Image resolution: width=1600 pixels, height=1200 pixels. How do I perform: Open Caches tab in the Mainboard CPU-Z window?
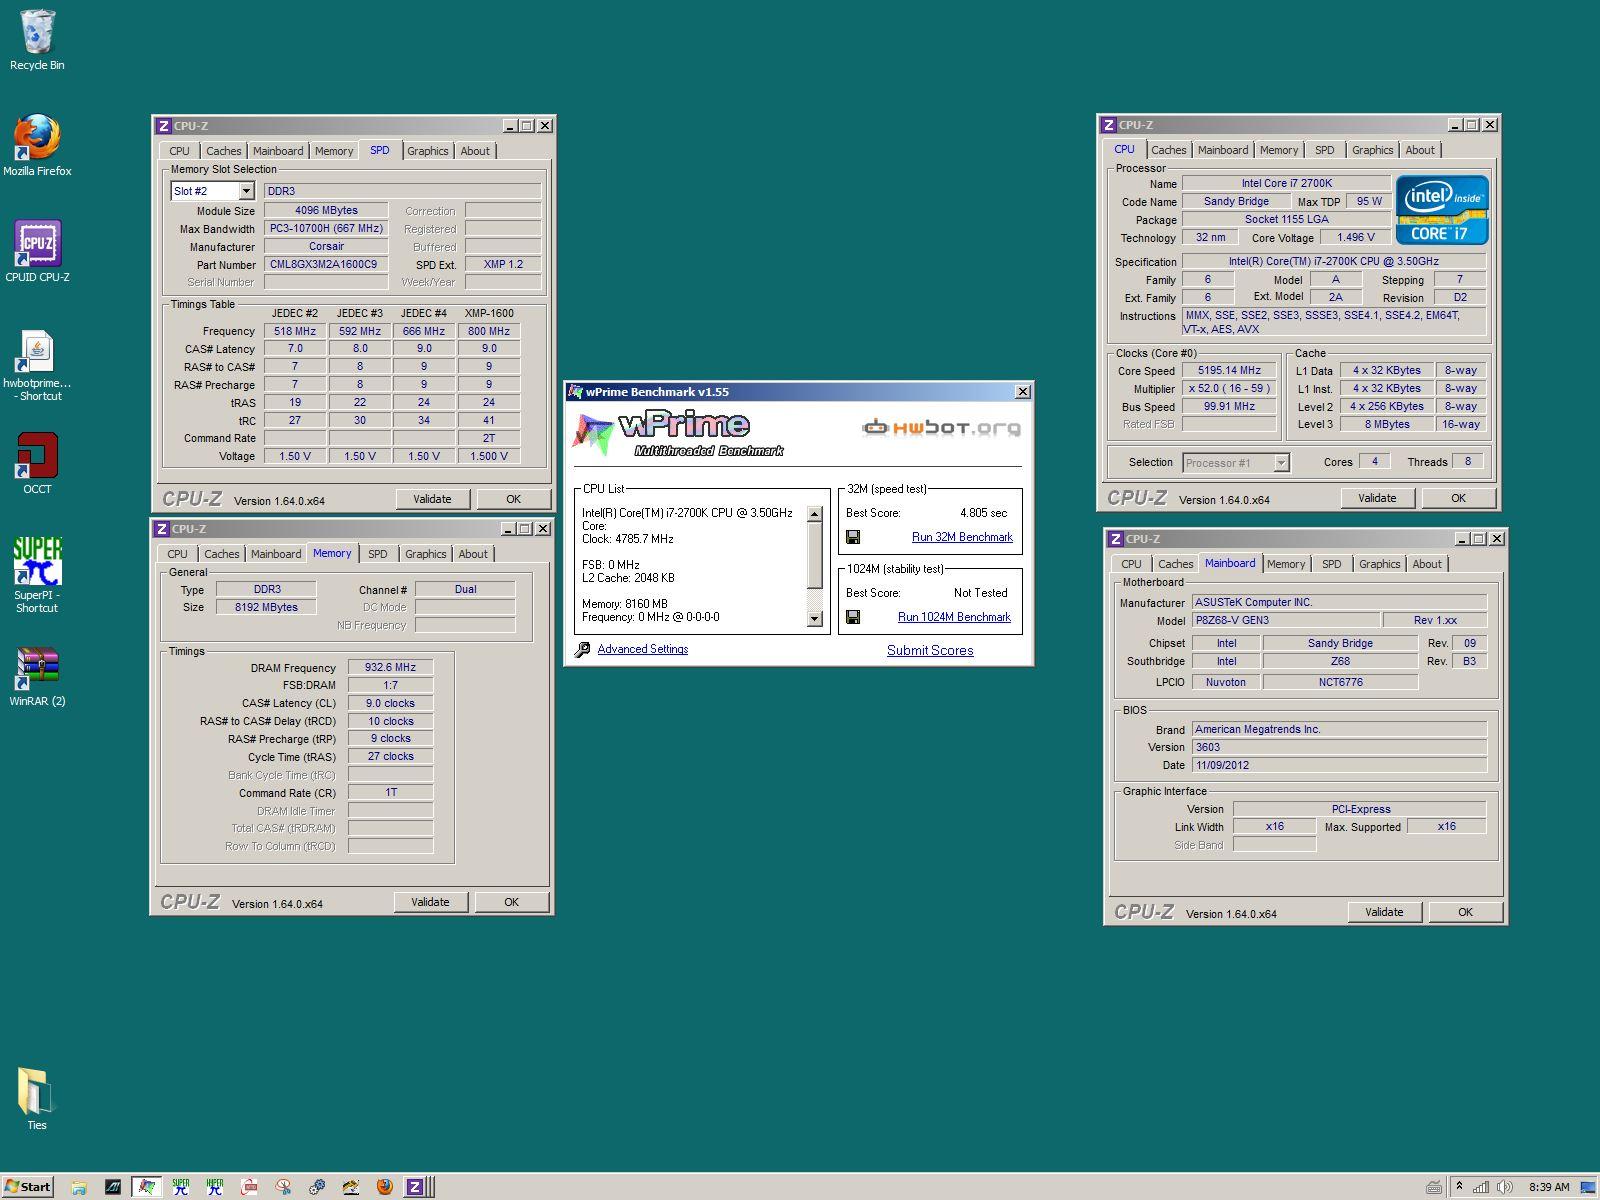tap(1175, 564)
